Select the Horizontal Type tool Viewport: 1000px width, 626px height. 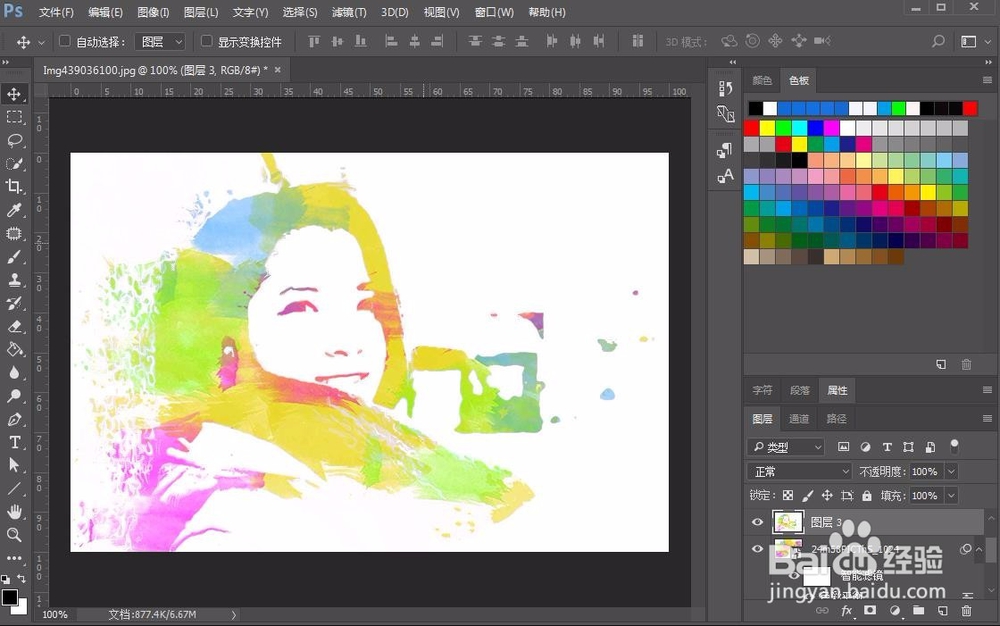[x=14, y=442]
